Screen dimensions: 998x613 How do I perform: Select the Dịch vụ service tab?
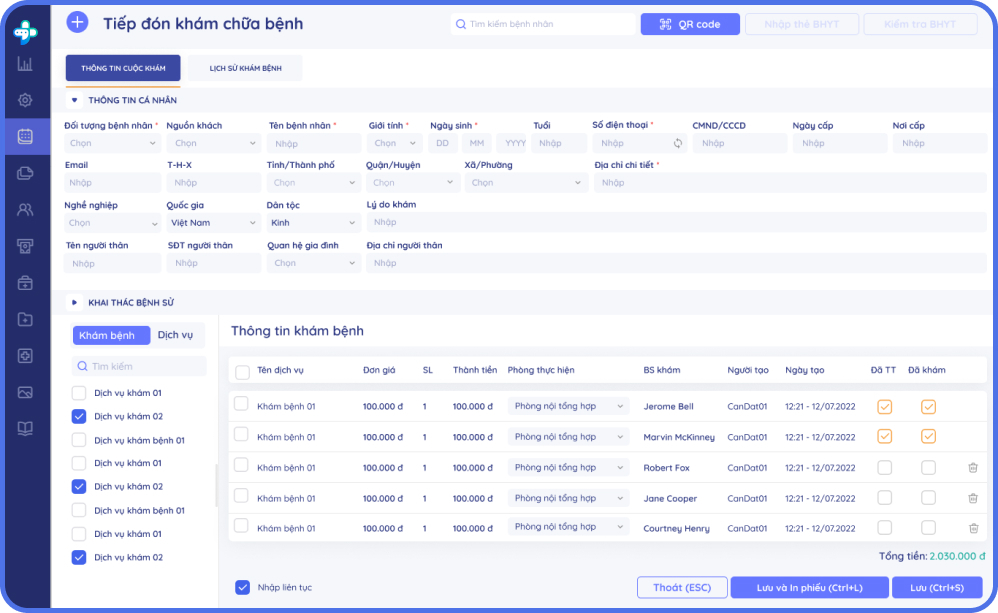pyautogui.click(x=176, y=335)
